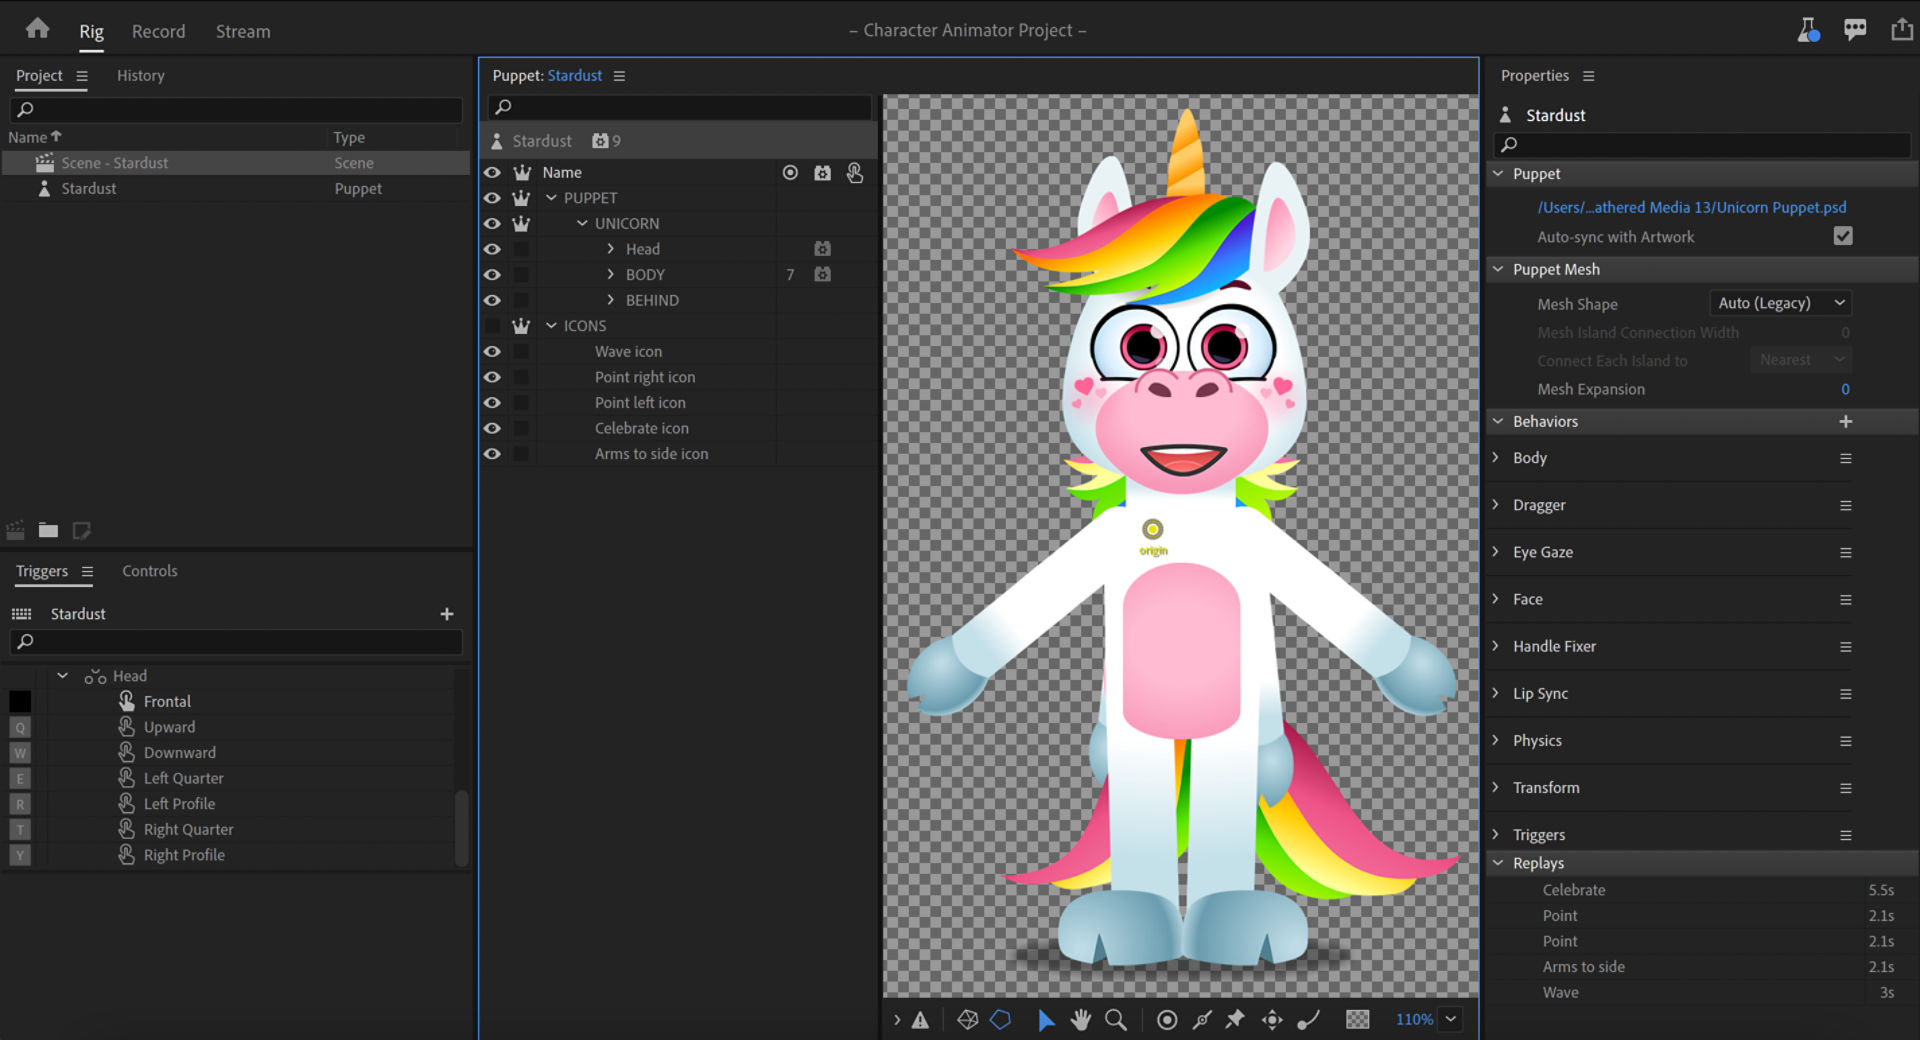Pick the Pin tool in the puppet toolbar
This screenshot has height=1040, width=1920.
1236,1019
